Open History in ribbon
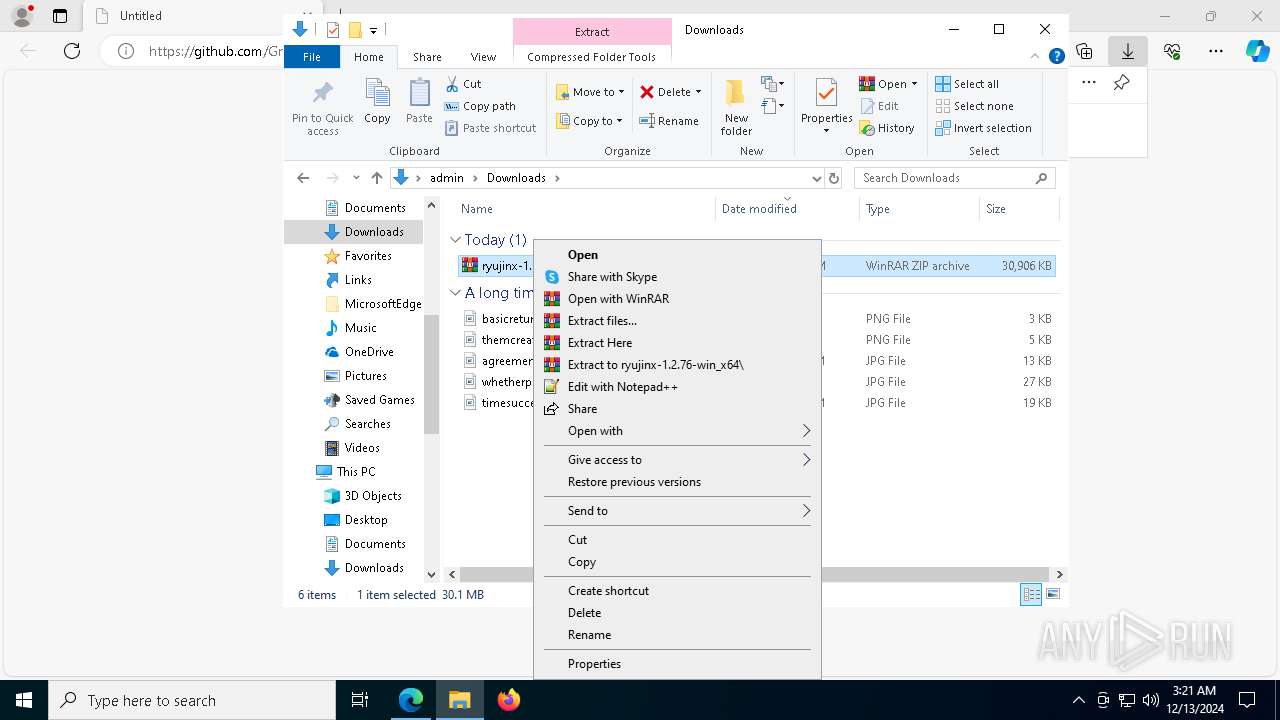Screen dimensions: 1280x720 [887, 128]
